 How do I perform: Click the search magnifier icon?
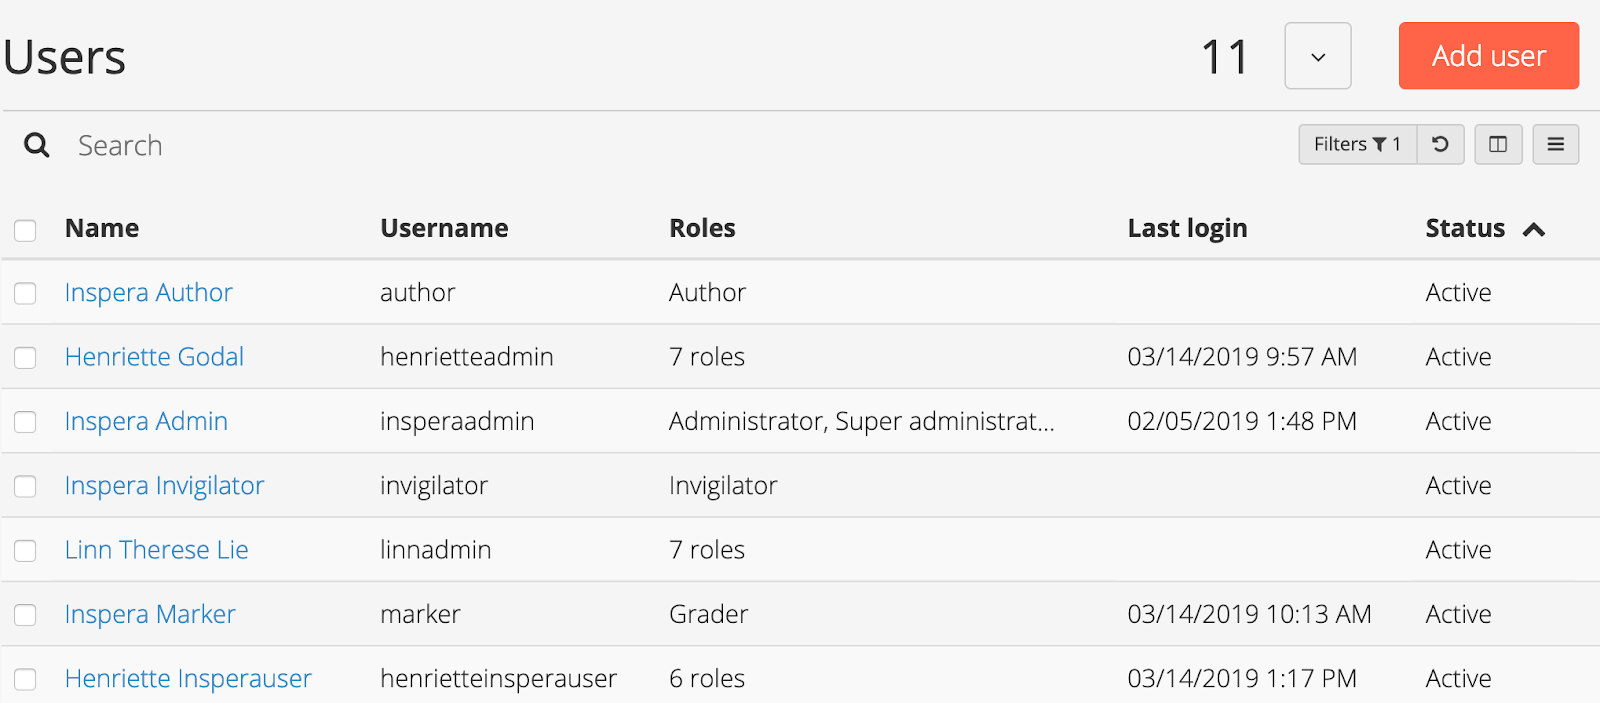37,145
